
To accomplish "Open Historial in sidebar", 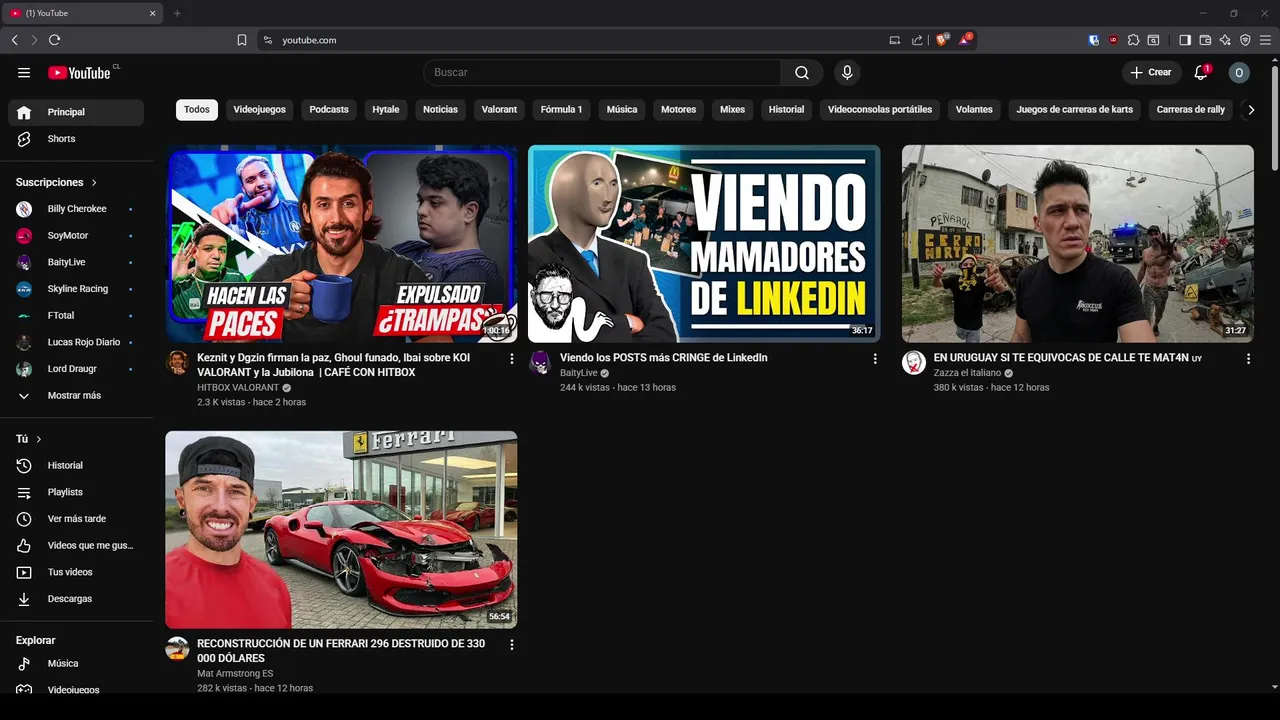I will coord(76,465).
